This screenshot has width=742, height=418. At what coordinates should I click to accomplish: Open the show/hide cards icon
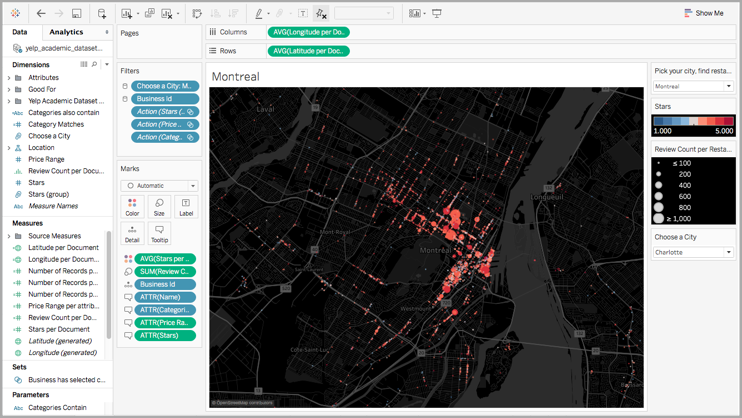pos(415,13)
